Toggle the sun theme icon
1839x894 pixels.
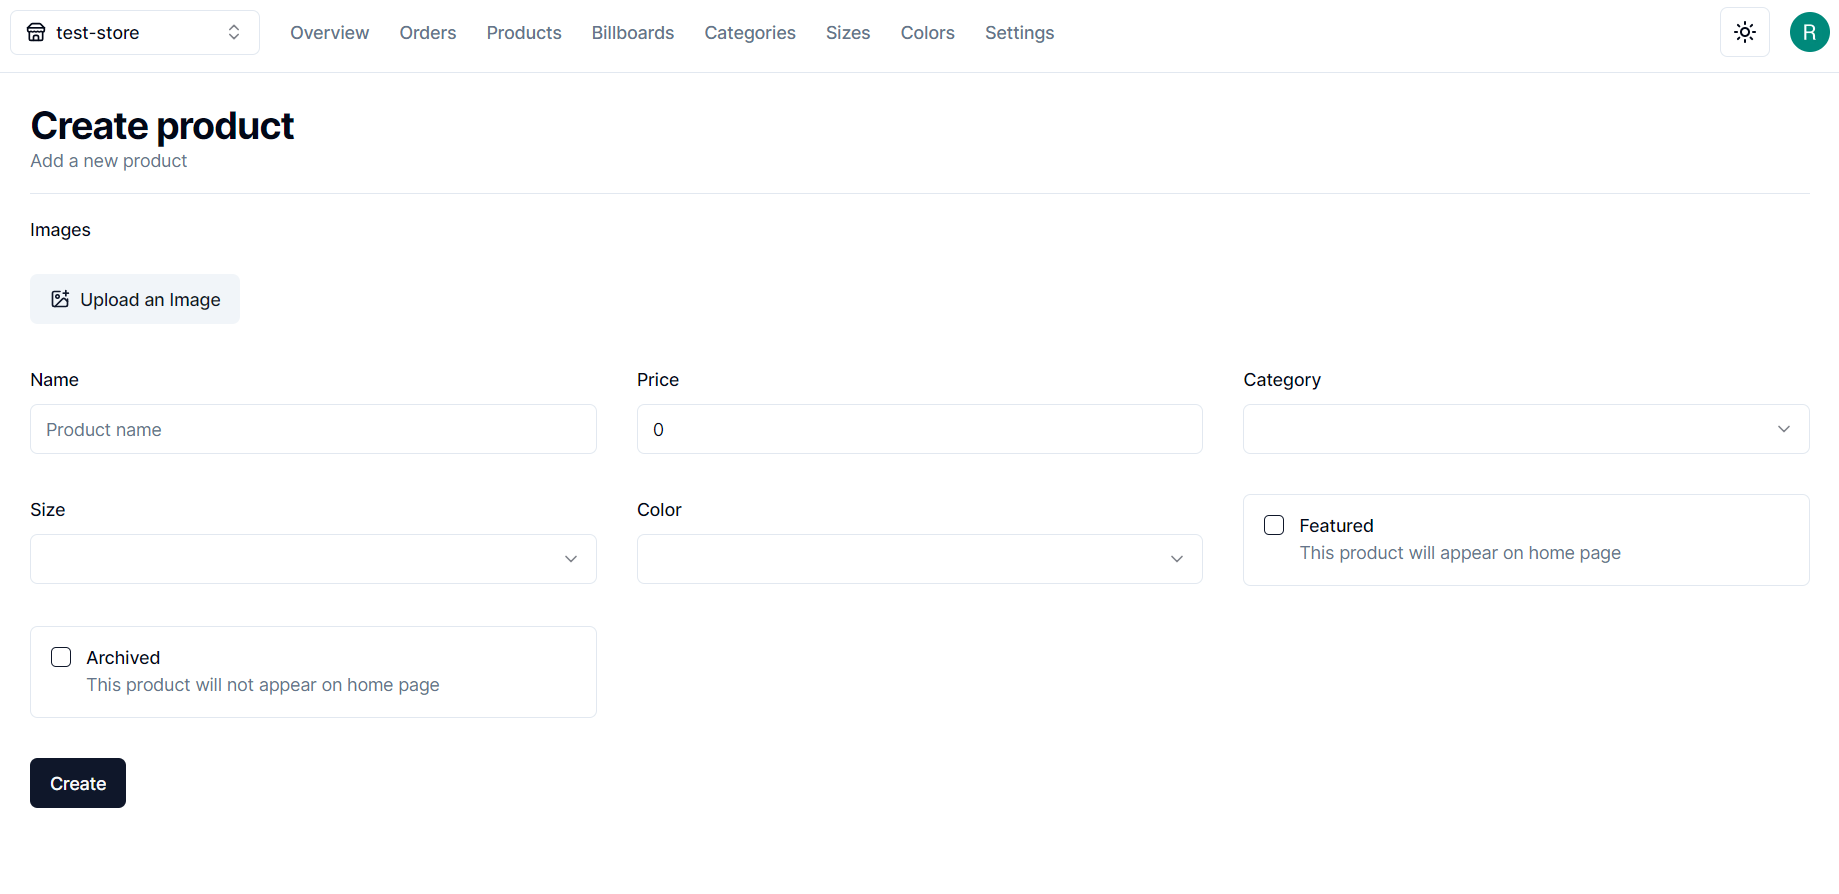(1744, 32)
